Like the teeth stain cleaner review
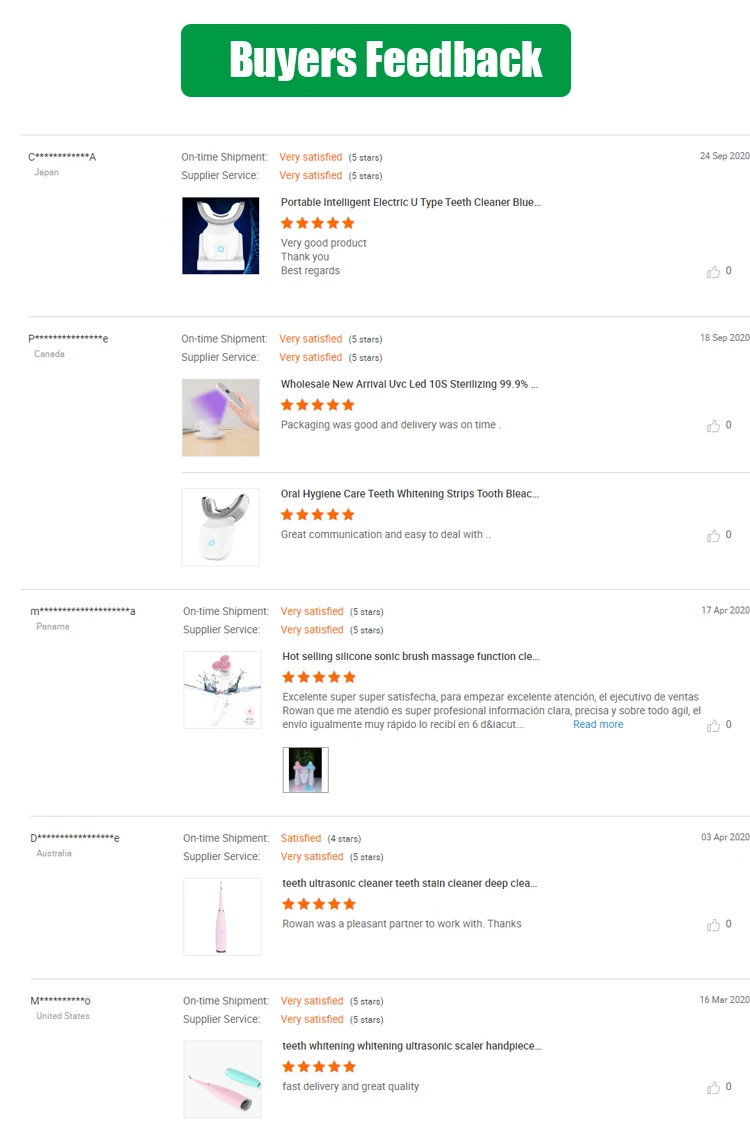 tap(713, 925)
